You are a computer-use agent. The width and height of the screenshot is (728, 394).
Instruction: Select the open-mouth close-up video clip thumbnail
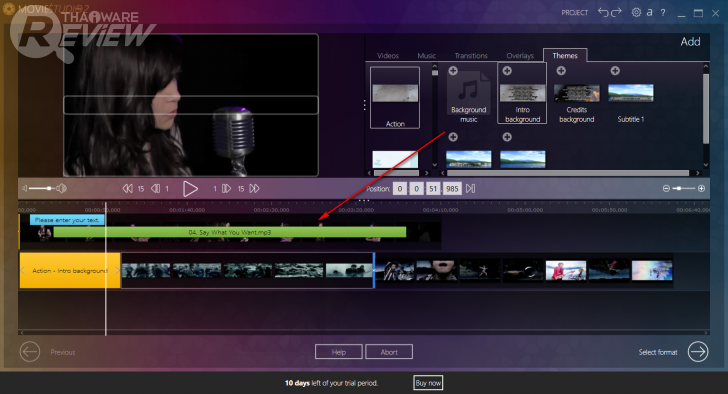437,270
